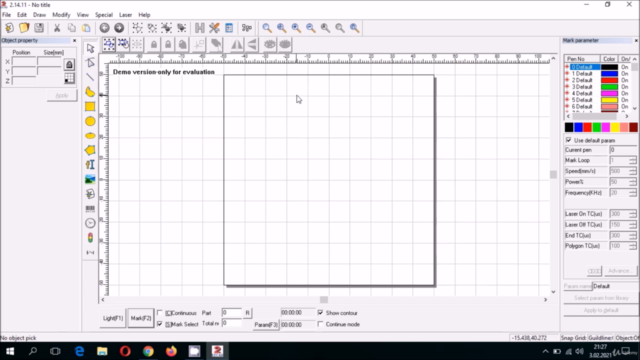This screenshot has height=360, width=640.
Task: Select the traffic-light Input port tool
Action: (90, 238)
